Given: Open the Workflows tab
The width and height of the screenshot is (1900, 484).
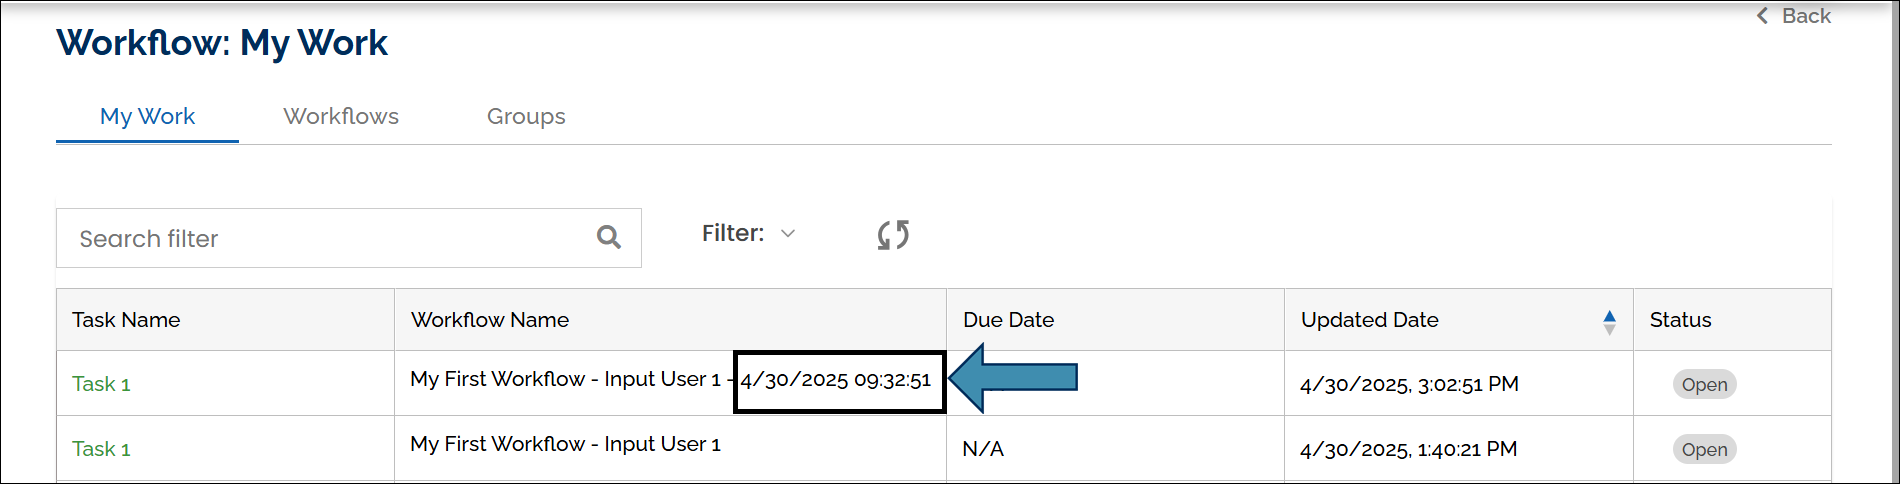Looking at the screenshot, I should [341, 117].
